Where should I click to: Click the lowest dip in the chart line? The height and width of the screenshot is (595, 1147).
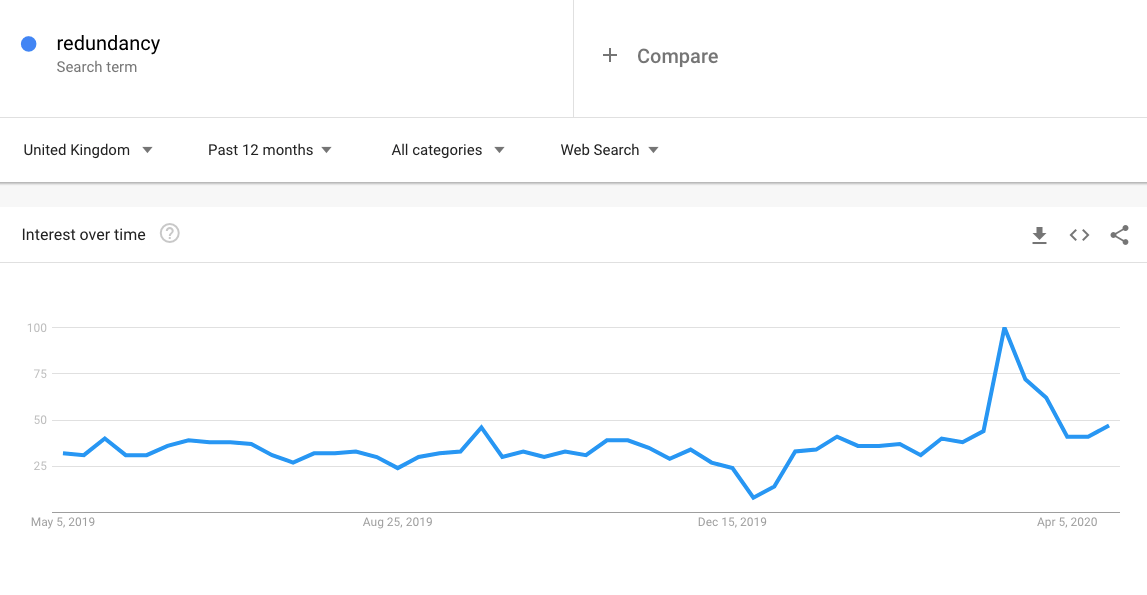point(753,497)
